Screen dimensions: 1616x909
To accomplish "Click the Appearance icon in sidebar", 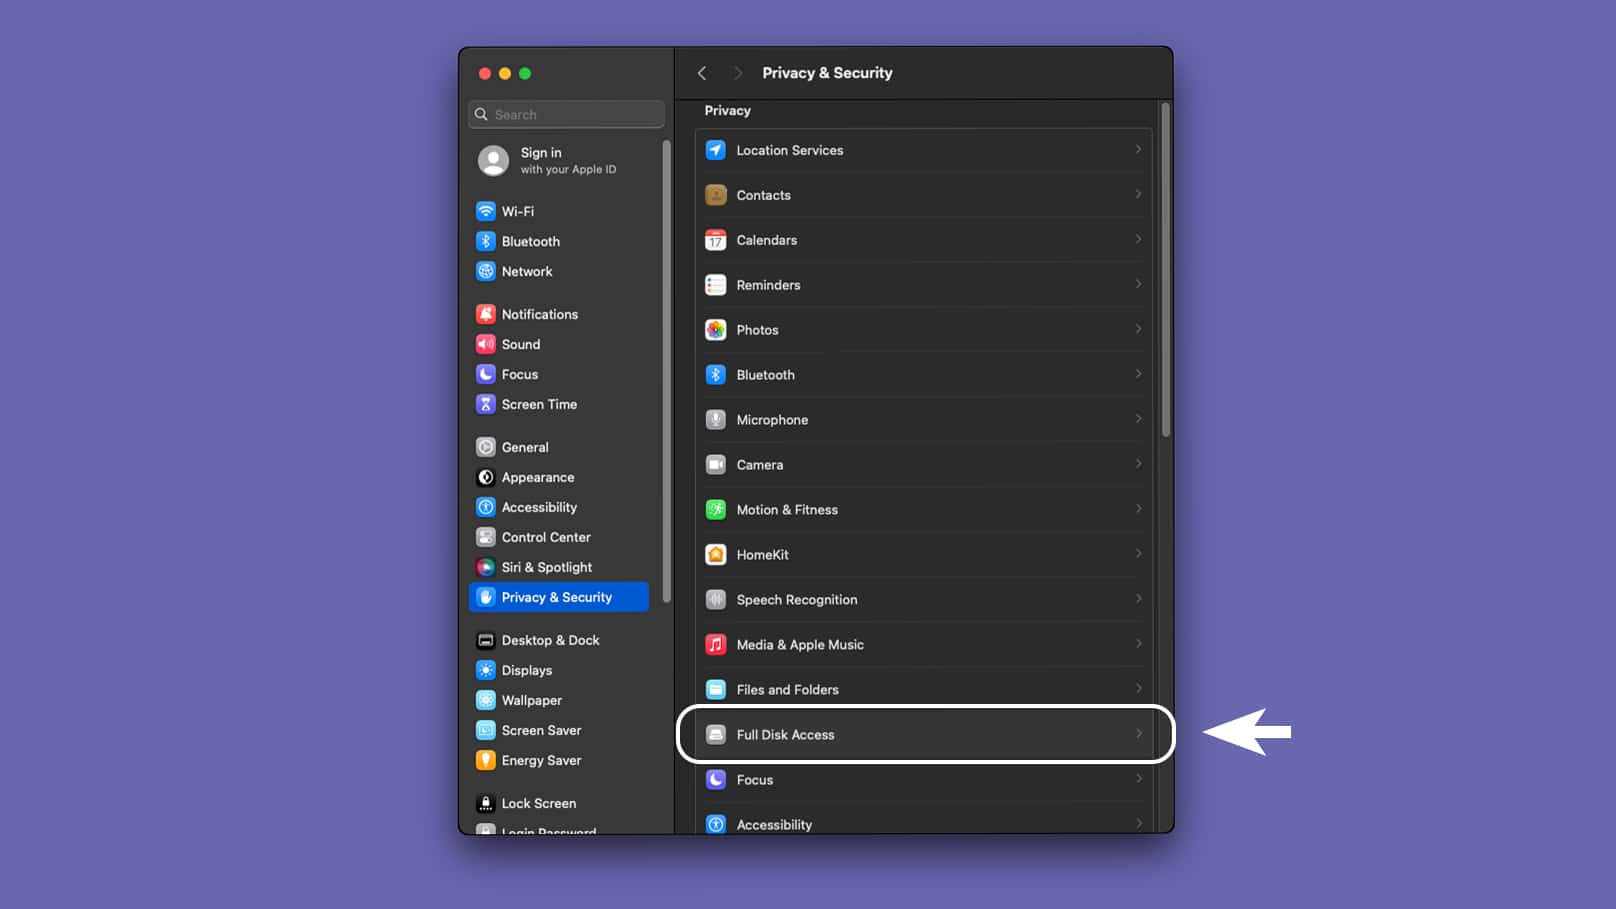I will pos(486,477).
